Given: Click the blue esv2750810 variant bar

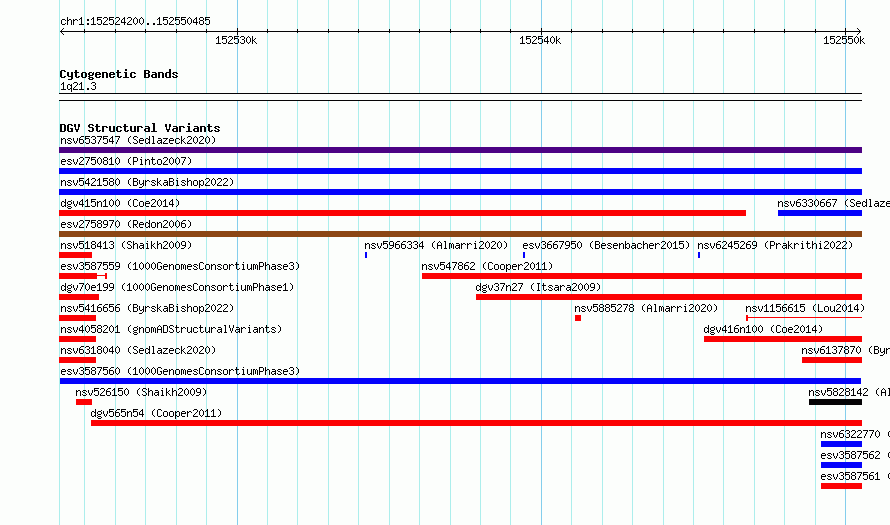Looking at the screenshot, I should (x=460, y=171).
